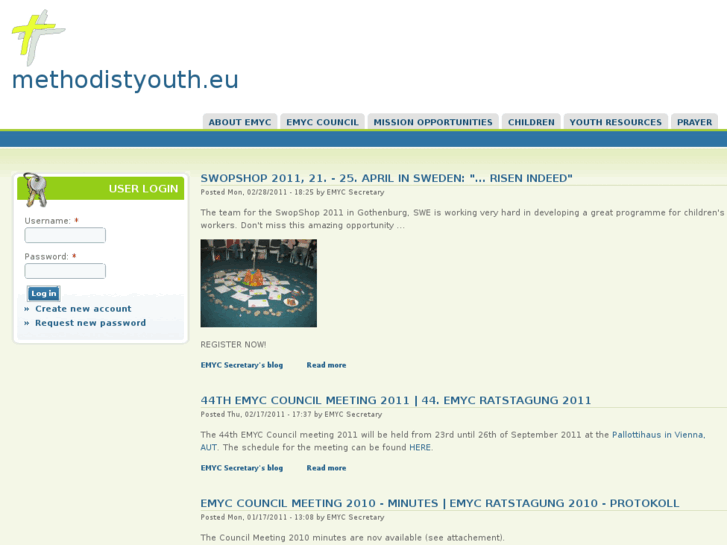727x545 pixels.
Task: Follow the HERE schedule link
Action: [x=420, y=448]
